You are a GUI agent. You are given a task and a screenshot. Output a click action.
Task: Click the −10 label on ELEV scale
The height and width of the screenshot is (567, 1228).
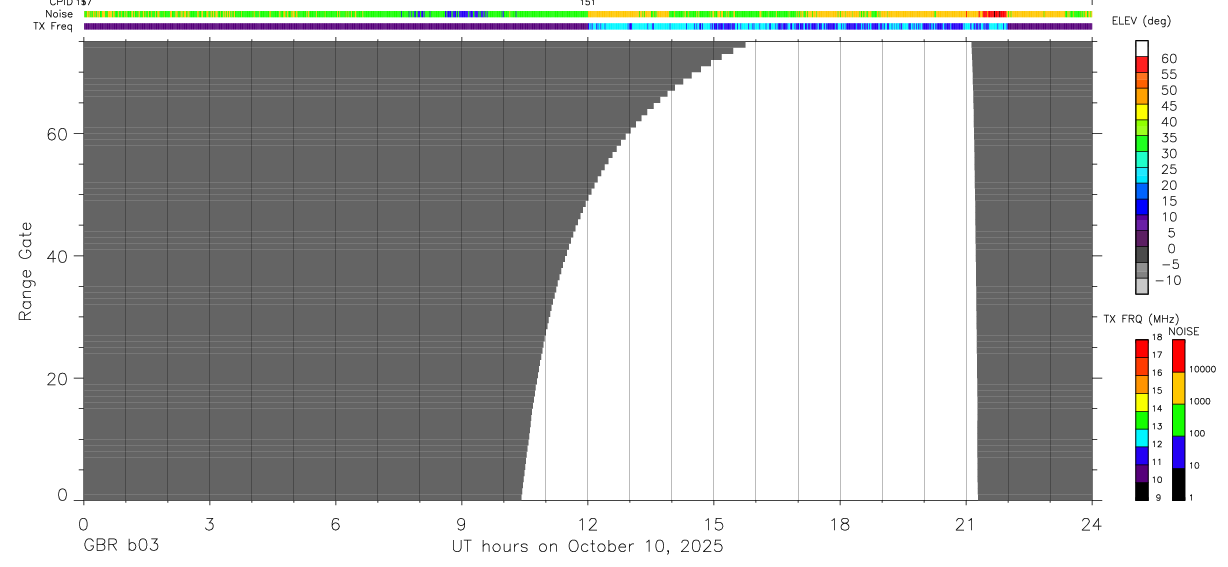[1168, 281]
